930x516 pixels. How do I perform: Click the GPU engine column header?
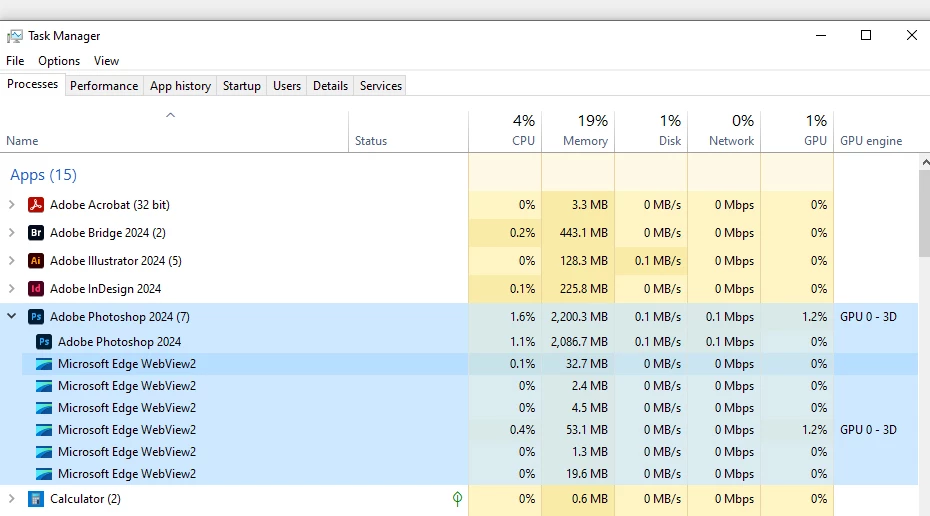876,132
